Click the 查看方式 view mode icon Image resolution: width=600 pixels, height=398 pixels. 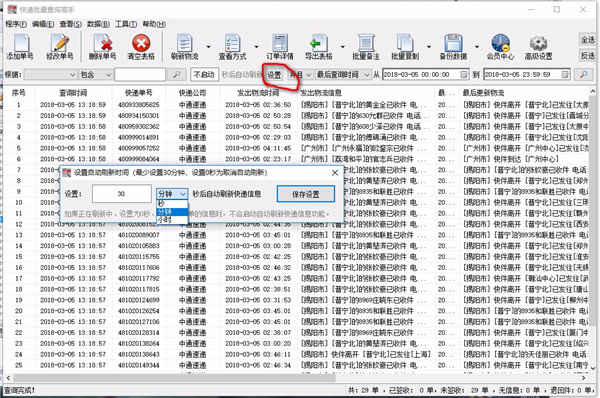pos(232,46)
